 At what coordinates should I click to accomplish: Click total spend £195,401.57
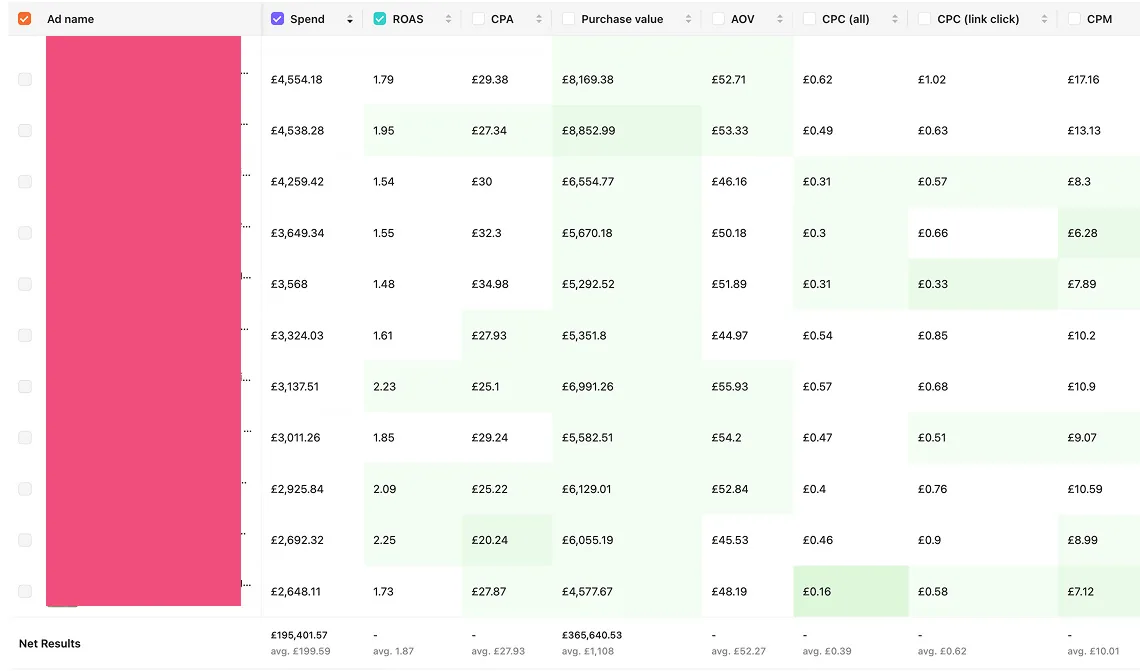(299, 635)
